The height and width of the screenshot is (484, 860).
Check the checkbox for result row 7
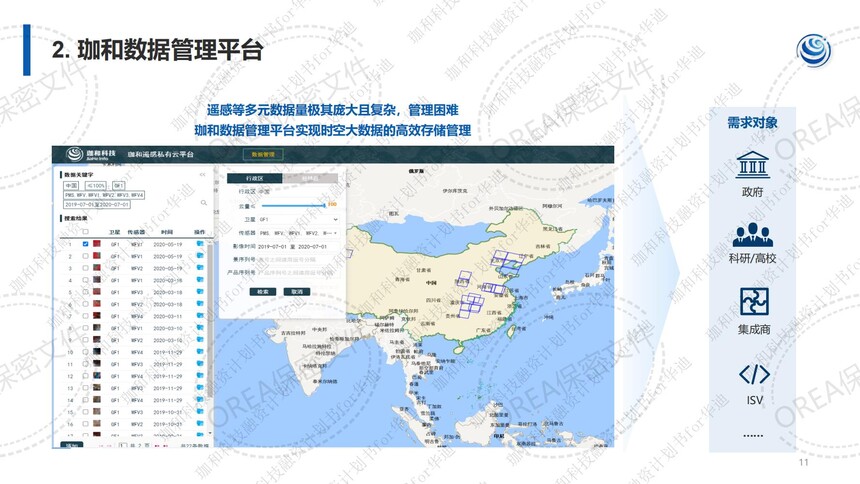pos(85,316)
